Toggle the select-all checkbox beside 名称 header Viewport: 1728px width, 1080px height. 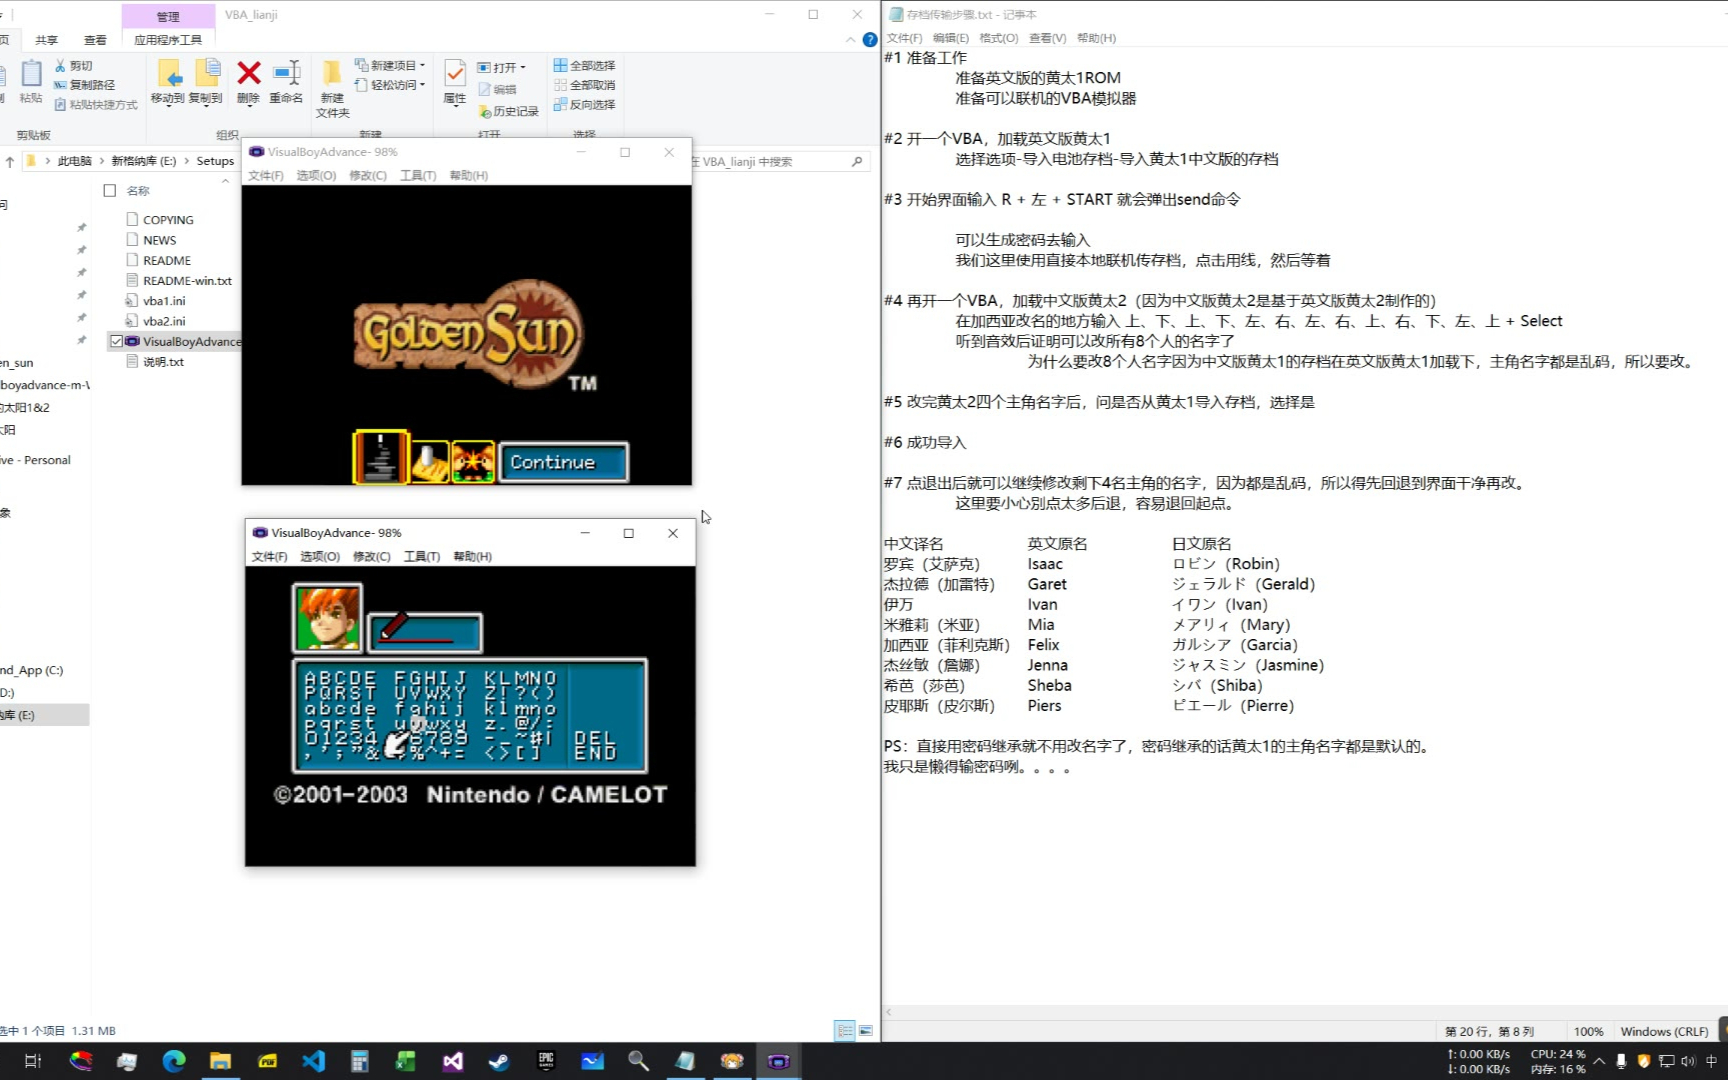click(x=110, y=190)
